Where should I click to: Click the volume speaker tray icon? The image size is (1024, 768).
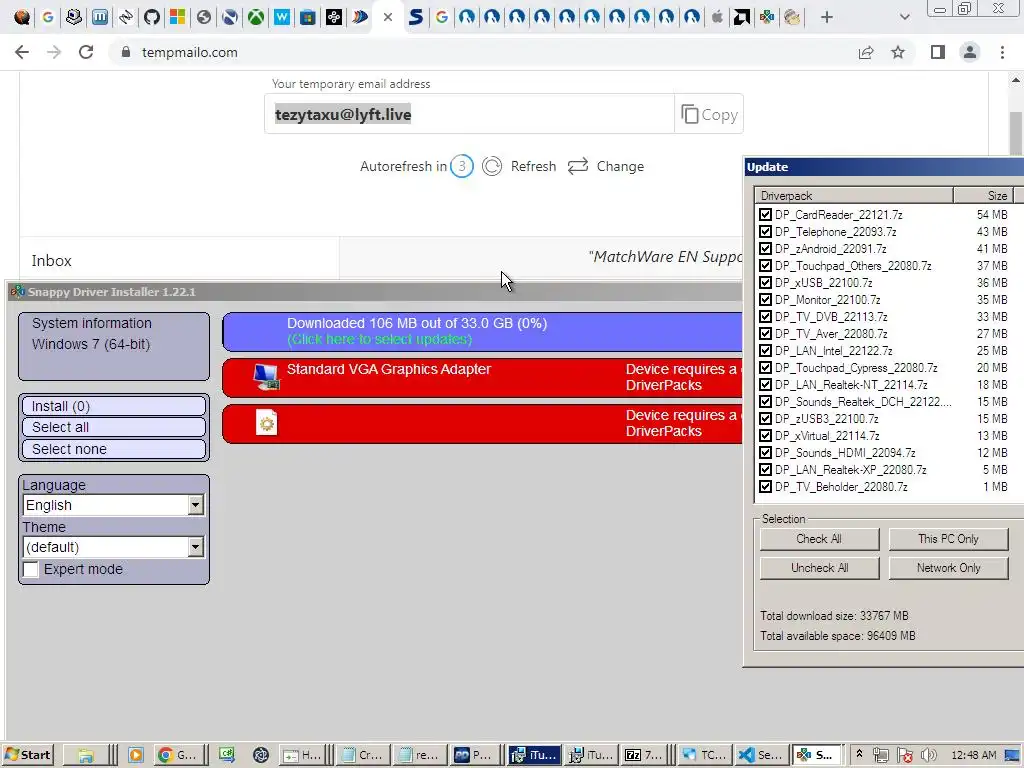click(929, 755)
